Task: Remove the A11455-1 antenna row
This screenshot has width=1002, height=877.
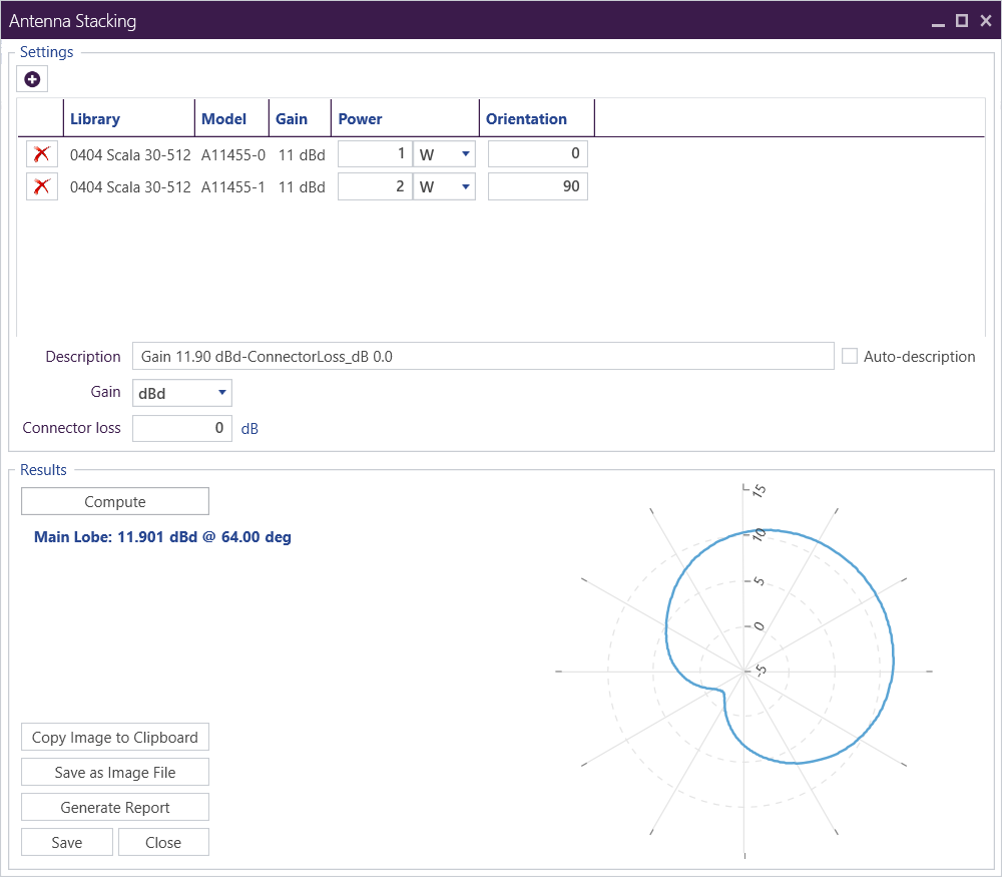Action: (x=41, y=187)
